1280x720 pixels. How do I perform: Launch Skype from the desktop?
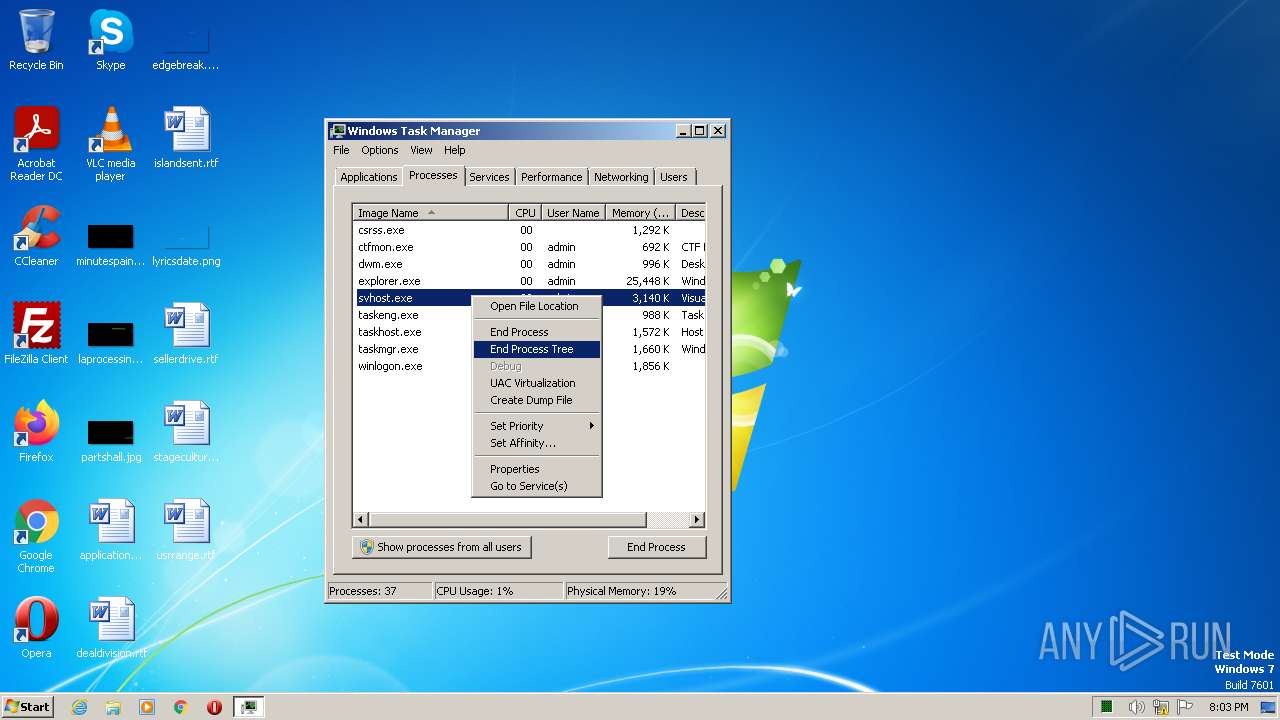pyautogui.click(x=110, y=40)
